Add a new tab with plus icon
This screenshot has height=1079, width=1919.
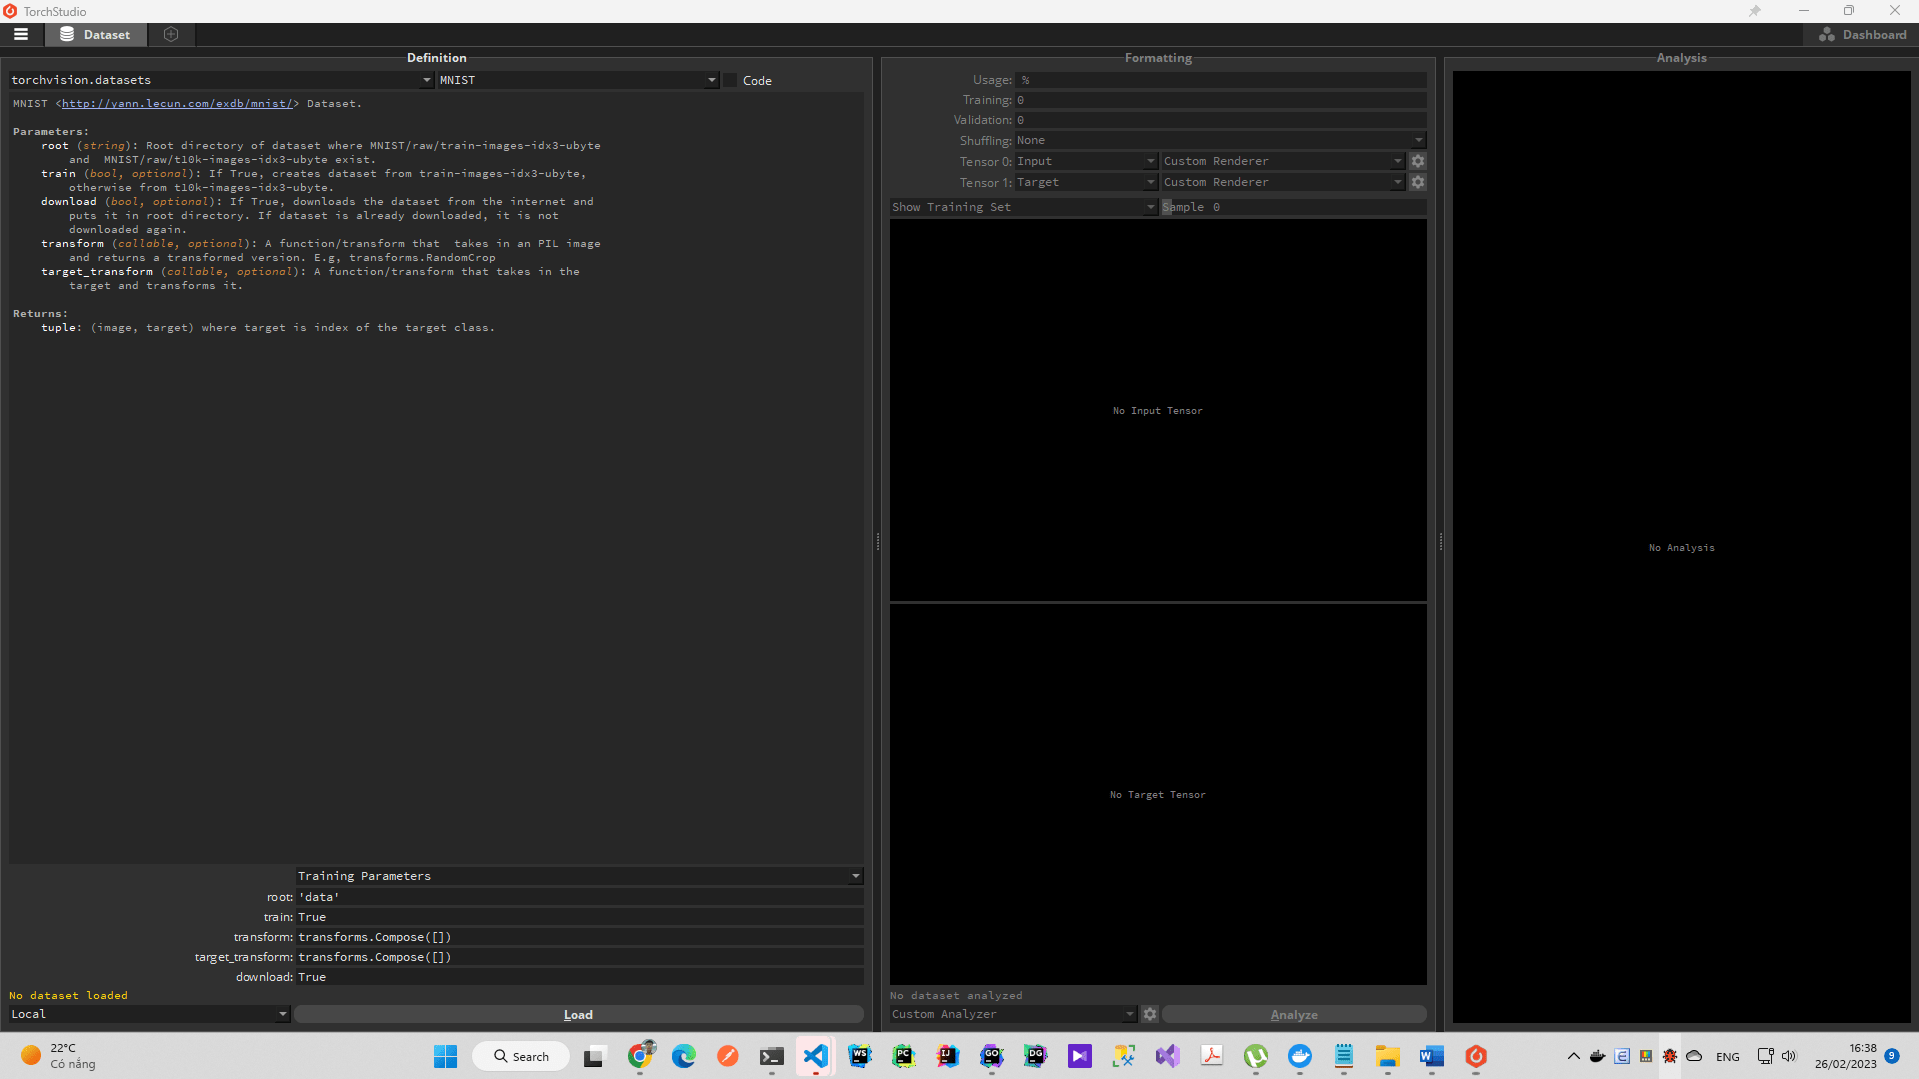click(x=171, y=34)
